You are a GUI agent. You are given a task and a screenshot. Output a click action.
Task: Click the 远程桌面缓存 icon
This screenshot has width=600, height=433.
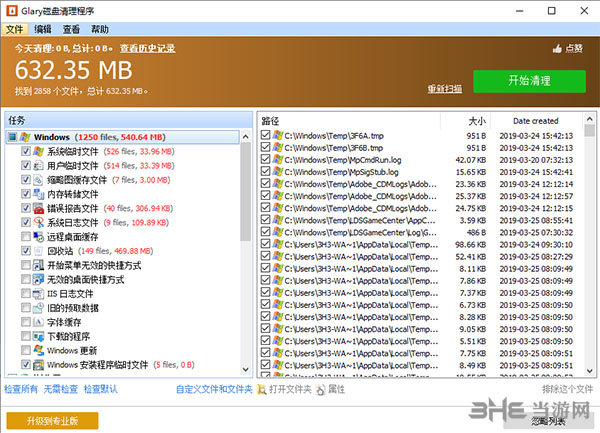pos(38,236)
